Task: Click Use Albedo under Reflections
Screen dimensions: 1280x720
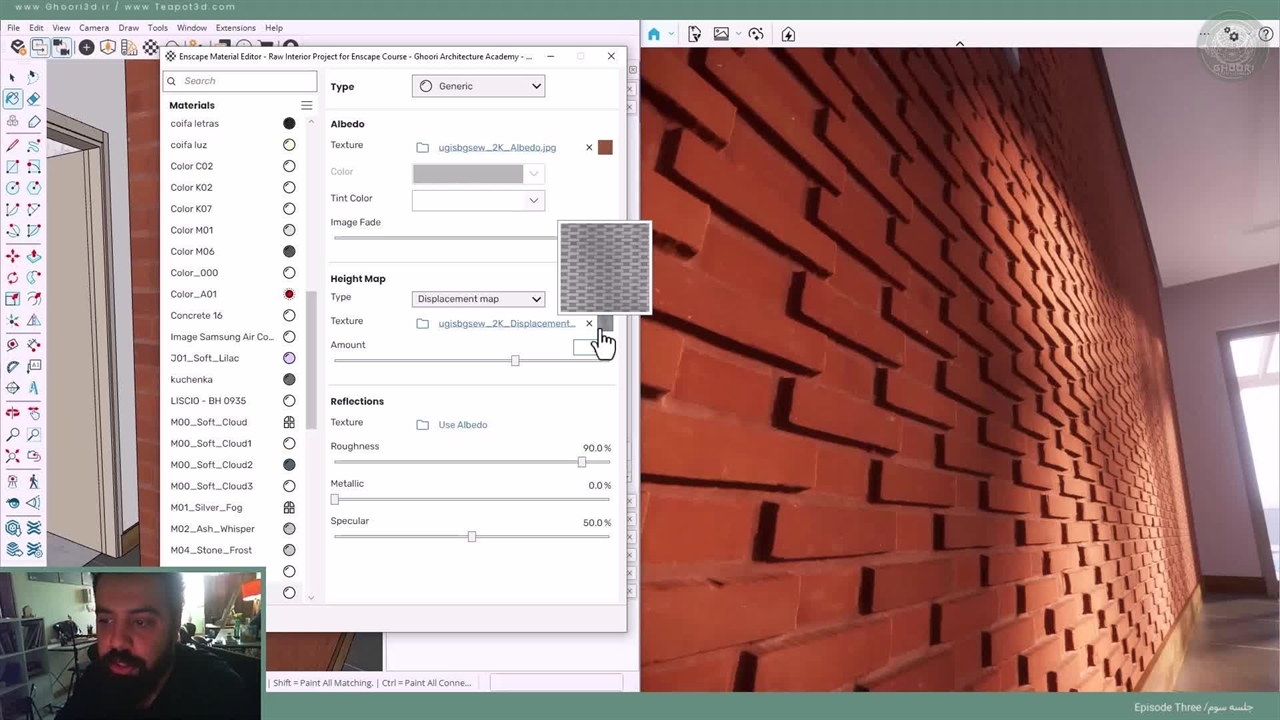Action: (462, 425)
